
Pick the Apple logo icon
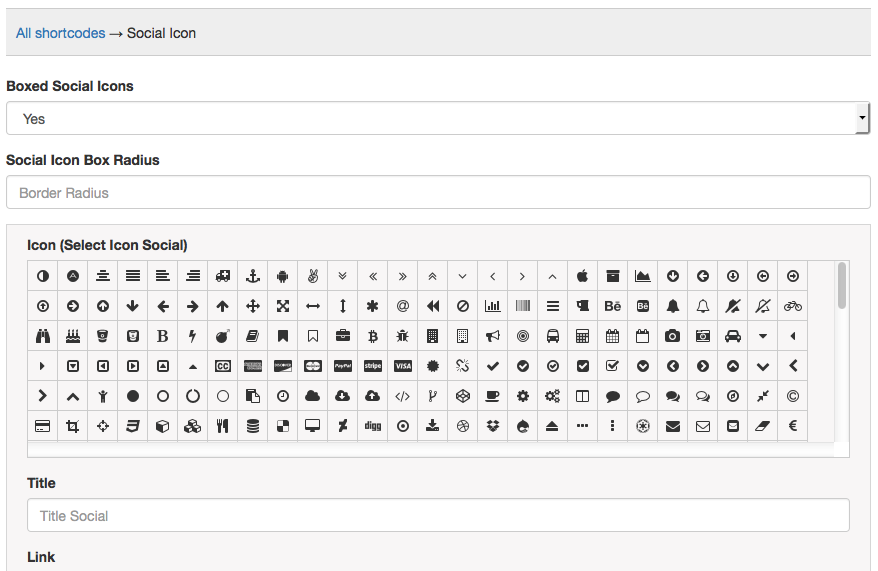pyautogui.click(x=582, y=276)
